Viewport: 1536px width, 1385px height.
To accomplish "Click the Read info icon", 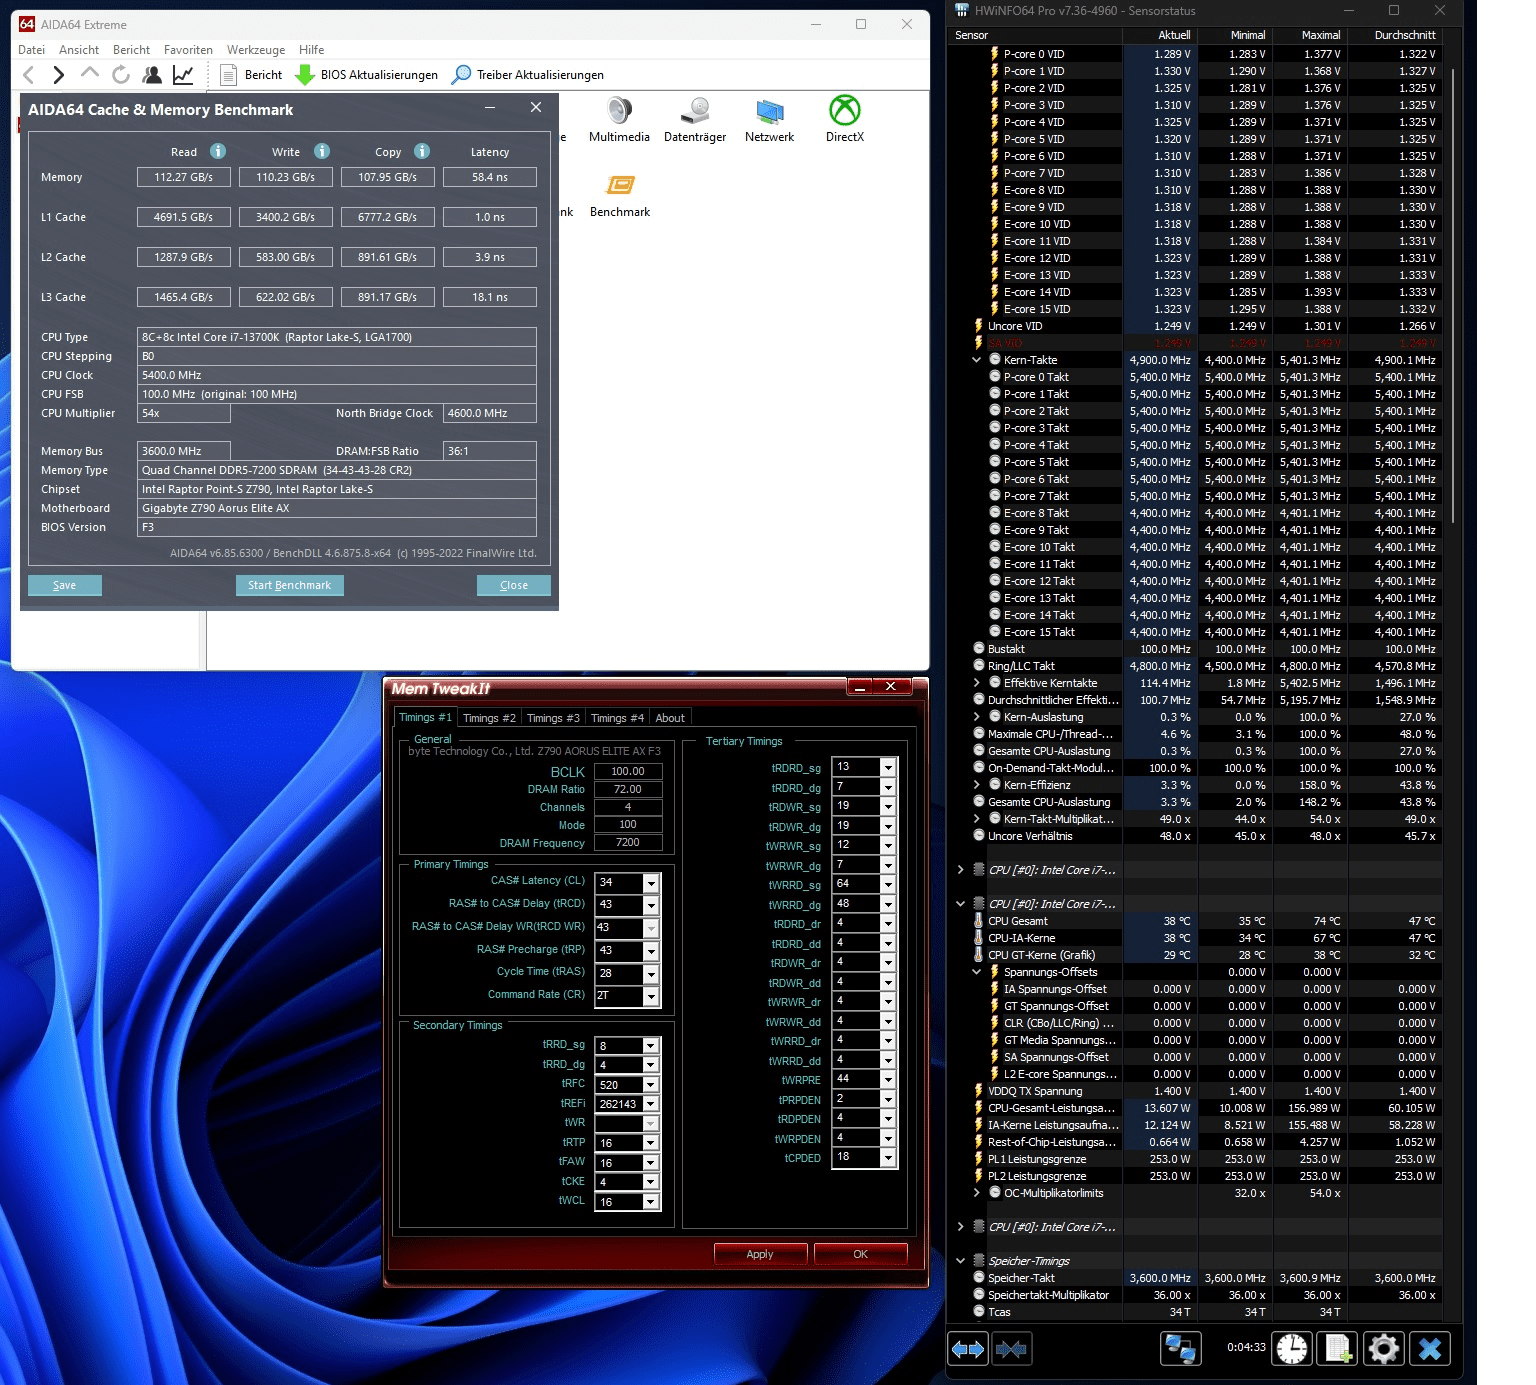I will [x=218, y=151].
